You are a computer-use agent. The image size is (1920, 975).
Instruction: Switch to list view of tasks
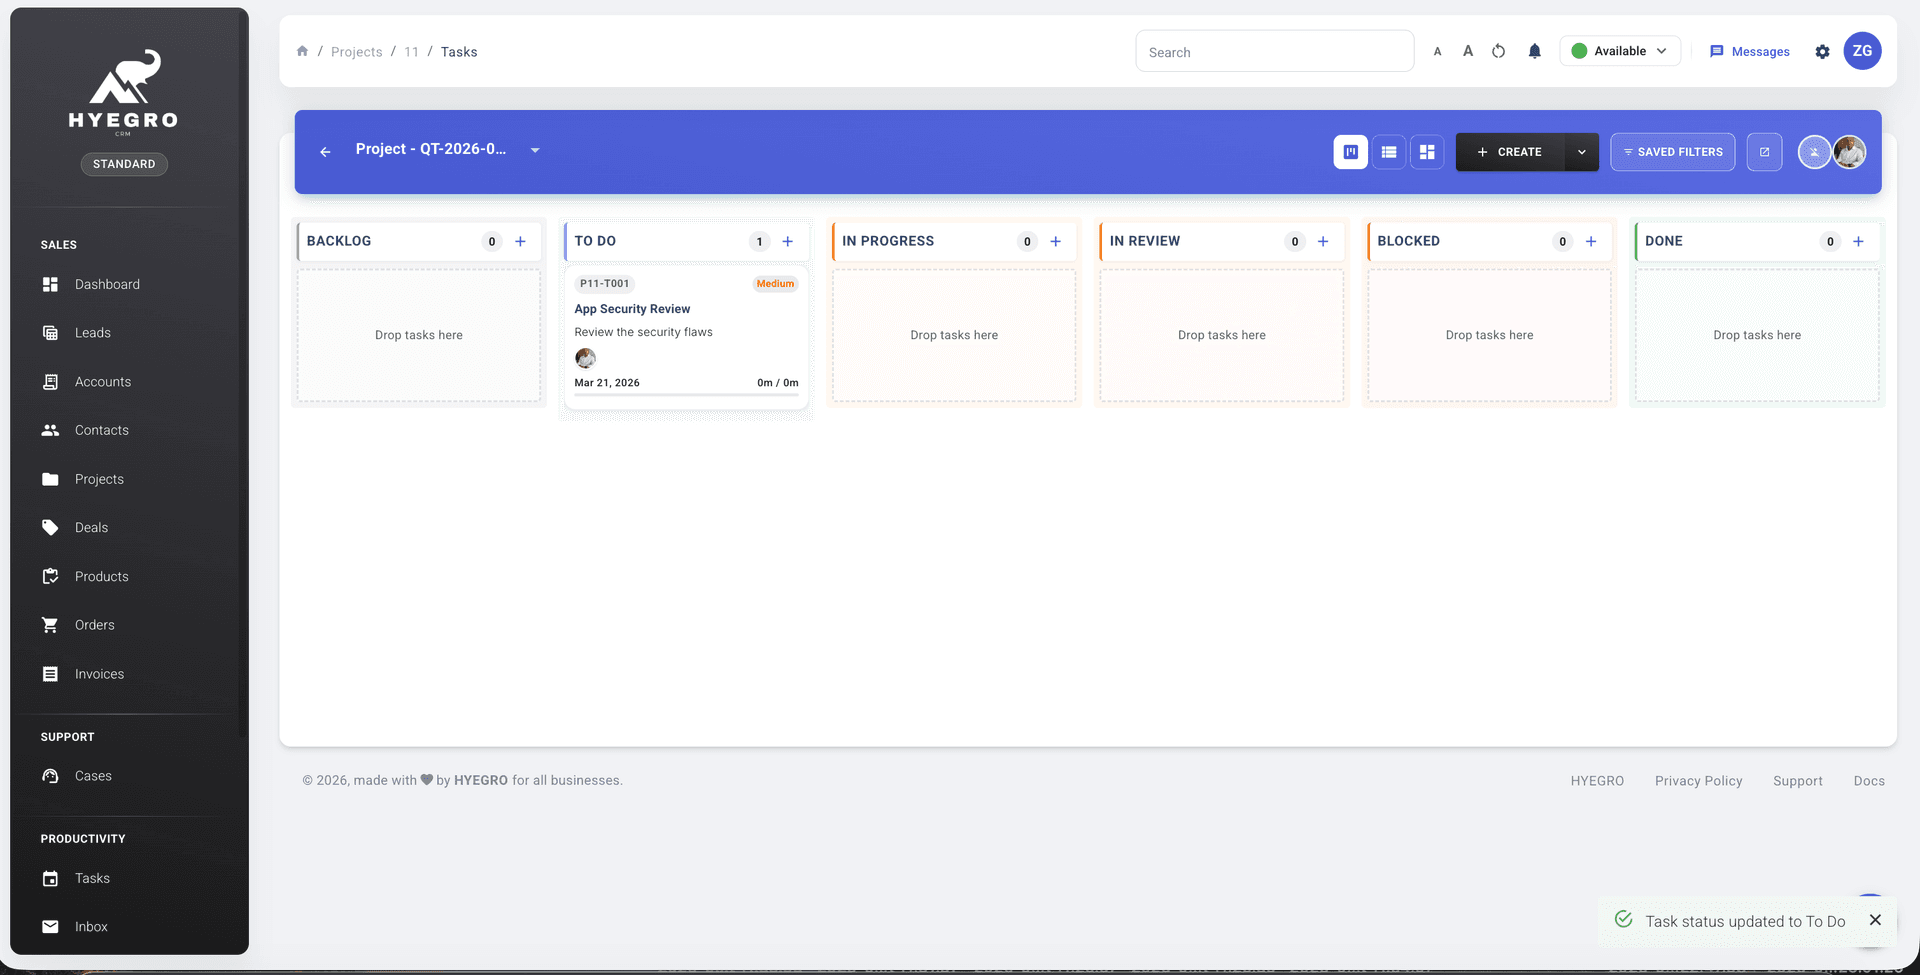[x=1389, y=152]
